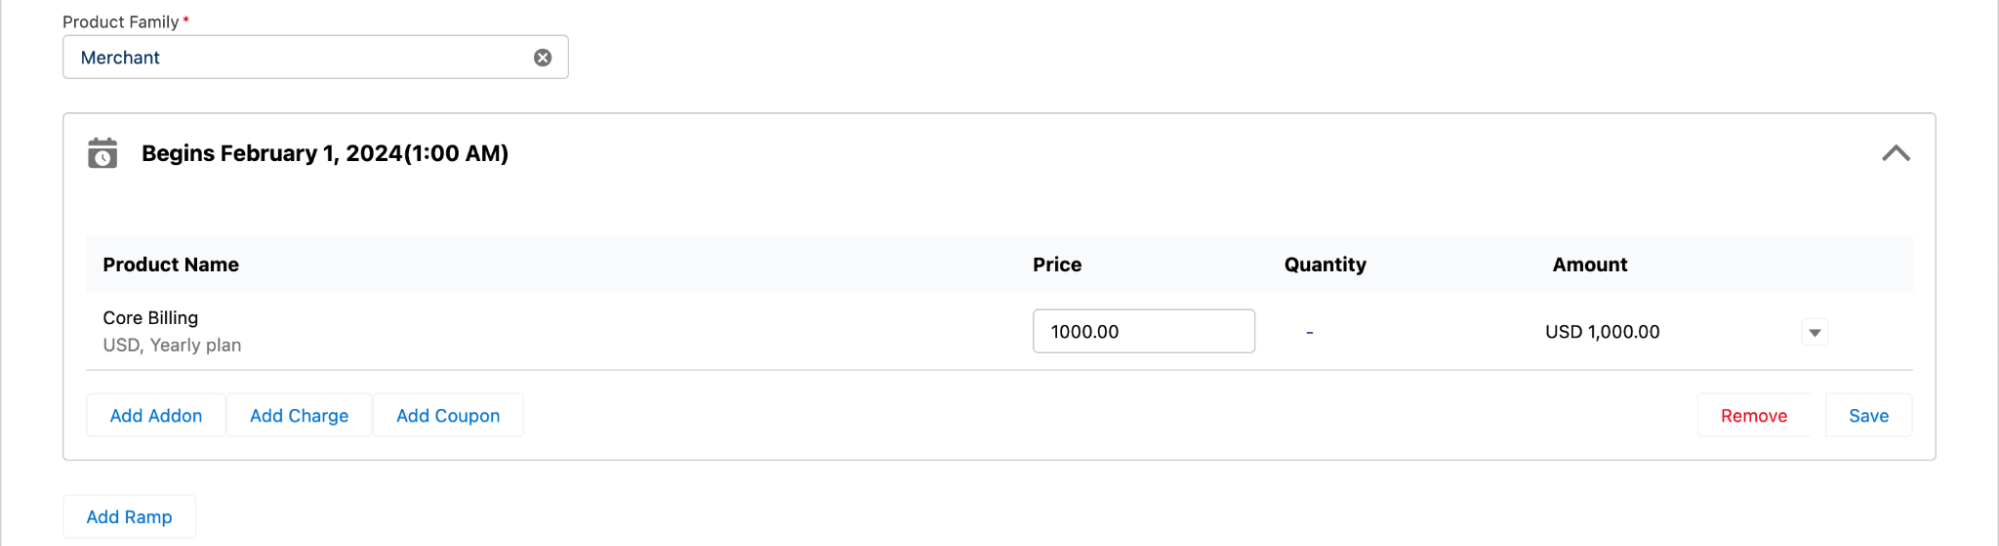1999x546 pixels.
Task: Open the Product Family combo box
Action: 300,58
